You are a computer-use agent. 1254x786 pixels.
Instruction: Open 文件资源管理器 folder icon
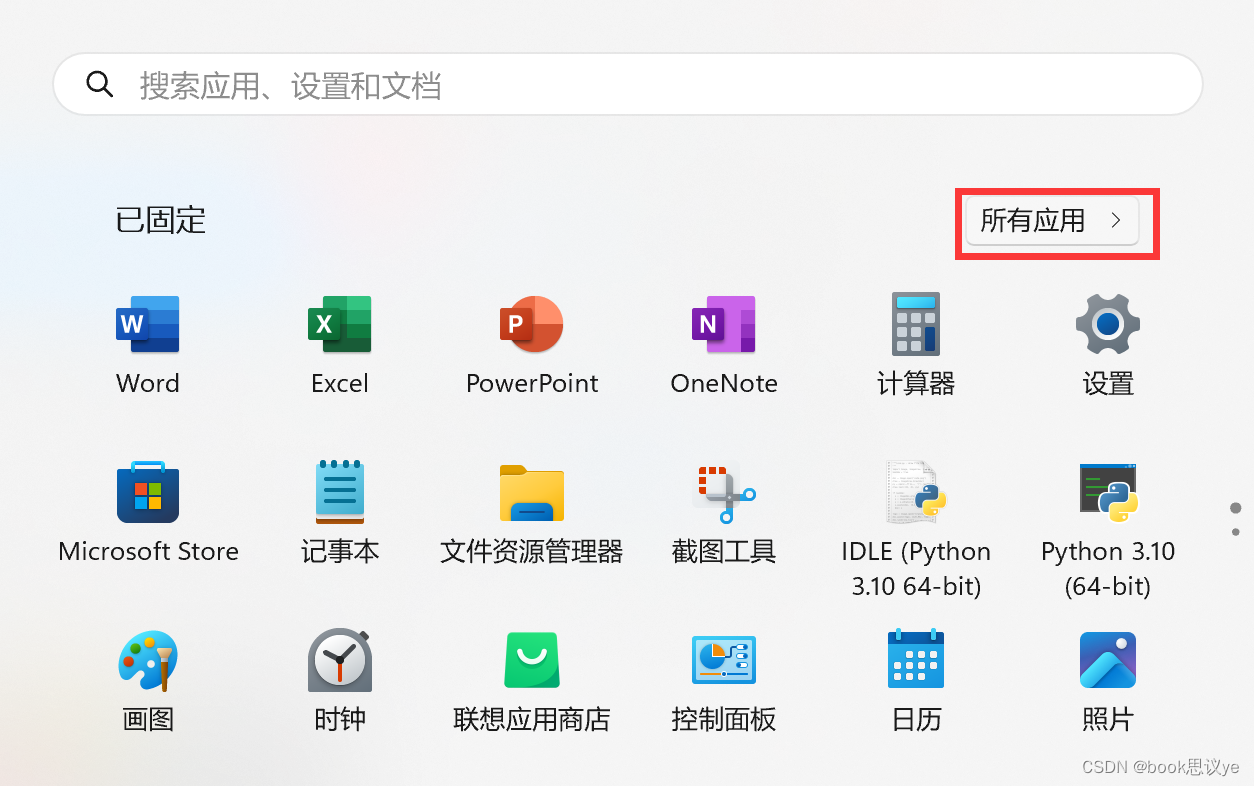532,492
